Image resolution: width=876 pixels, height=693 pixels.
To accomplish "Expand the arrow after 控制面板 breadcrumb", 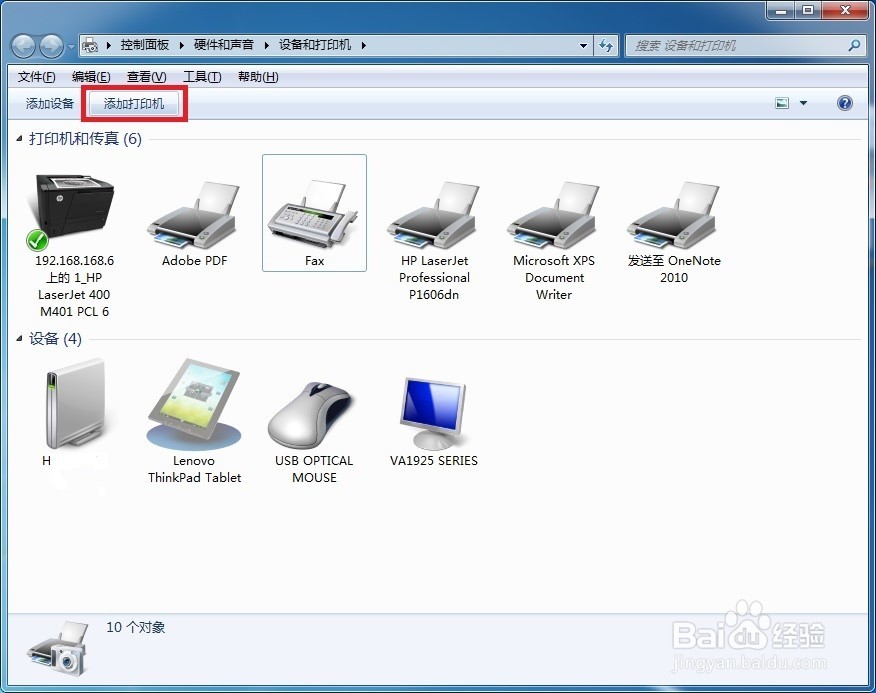I will tap(182, 45).
